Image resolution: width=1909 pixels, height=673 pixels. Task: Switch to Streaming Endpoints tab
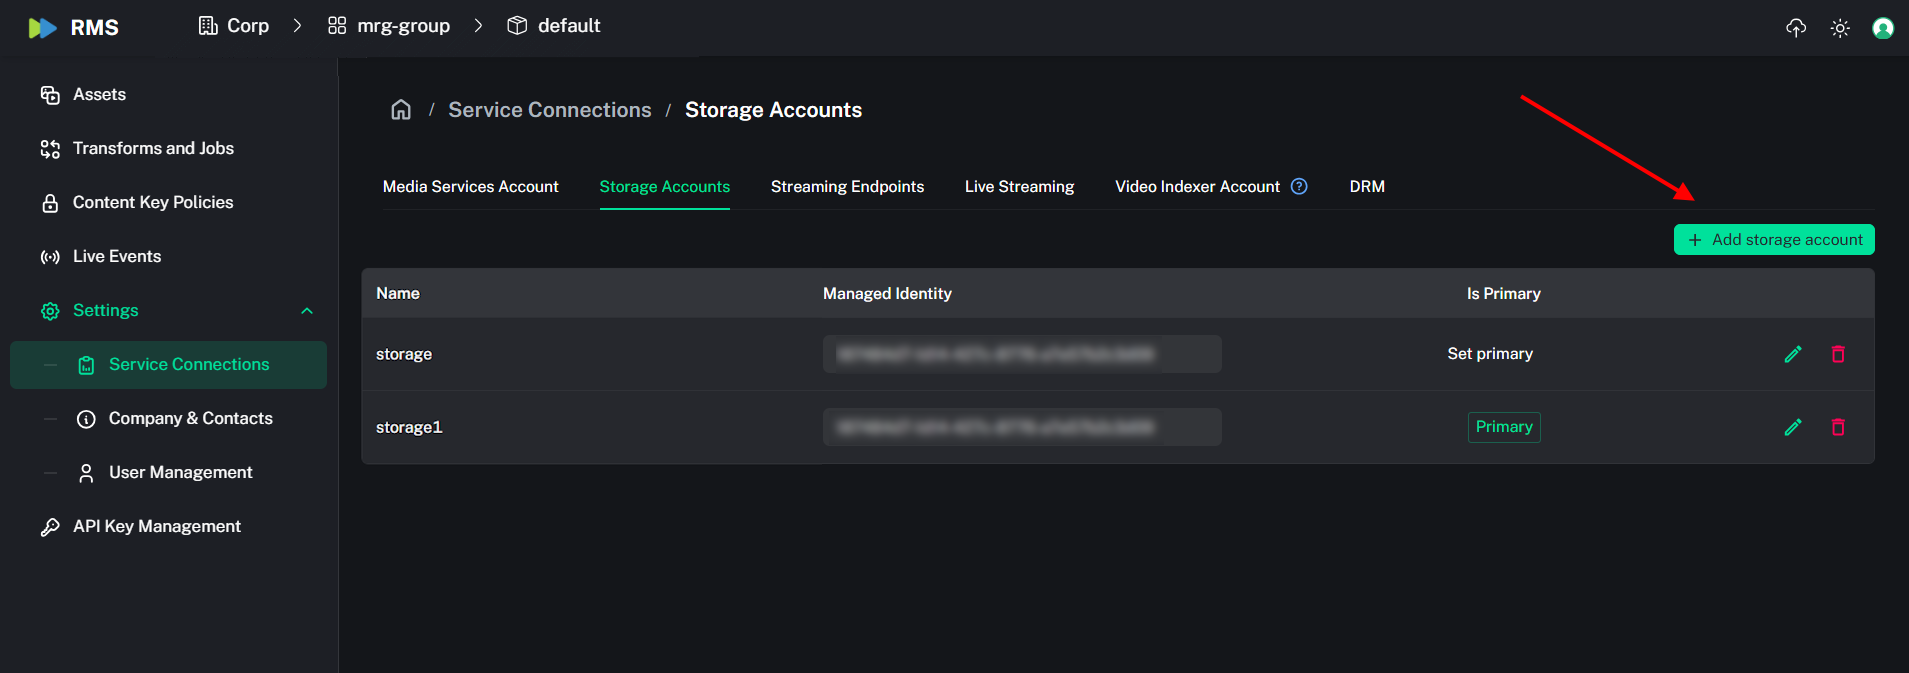(847, 187)
